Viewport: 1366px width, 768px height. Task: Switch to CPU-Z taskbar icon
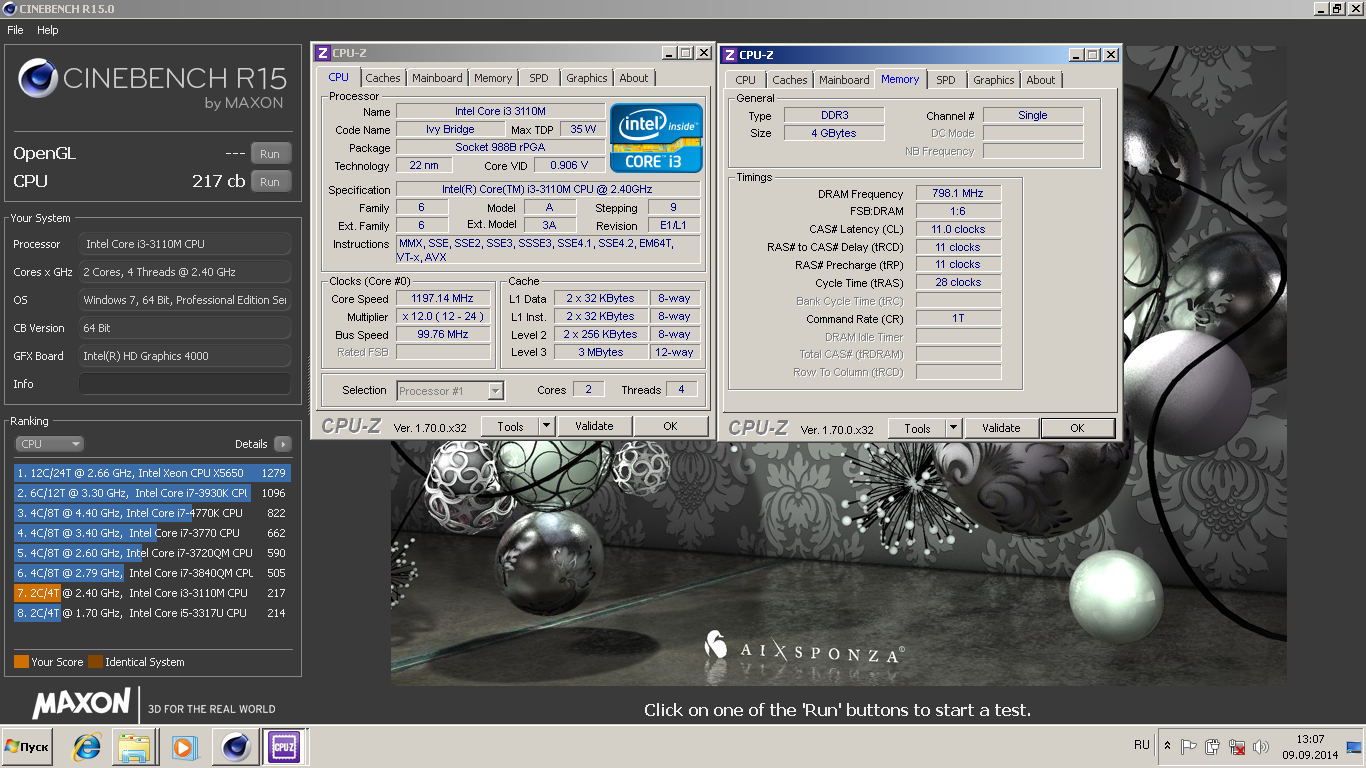pyautogui.click(x=283, y=746)
